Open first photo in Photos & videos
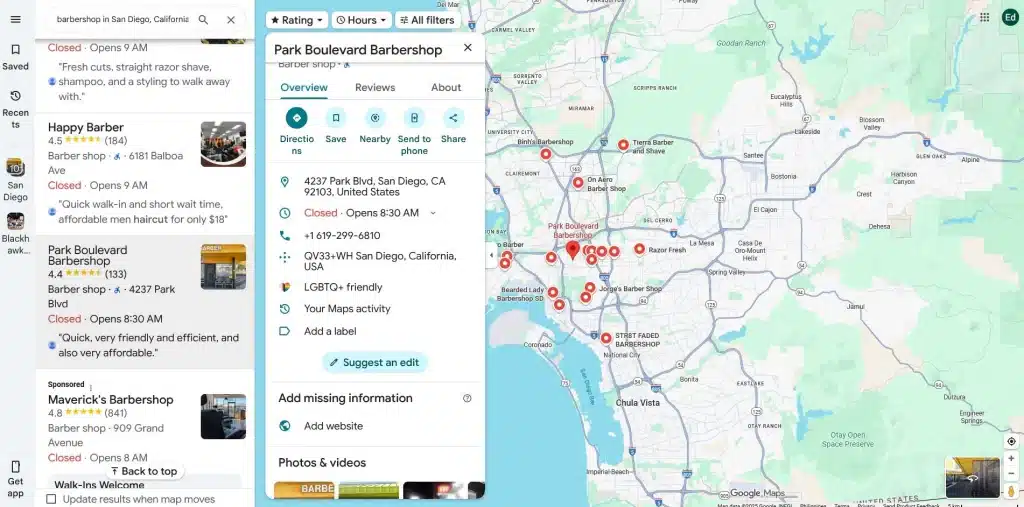 pyautogui.click(x=304, y=490)
